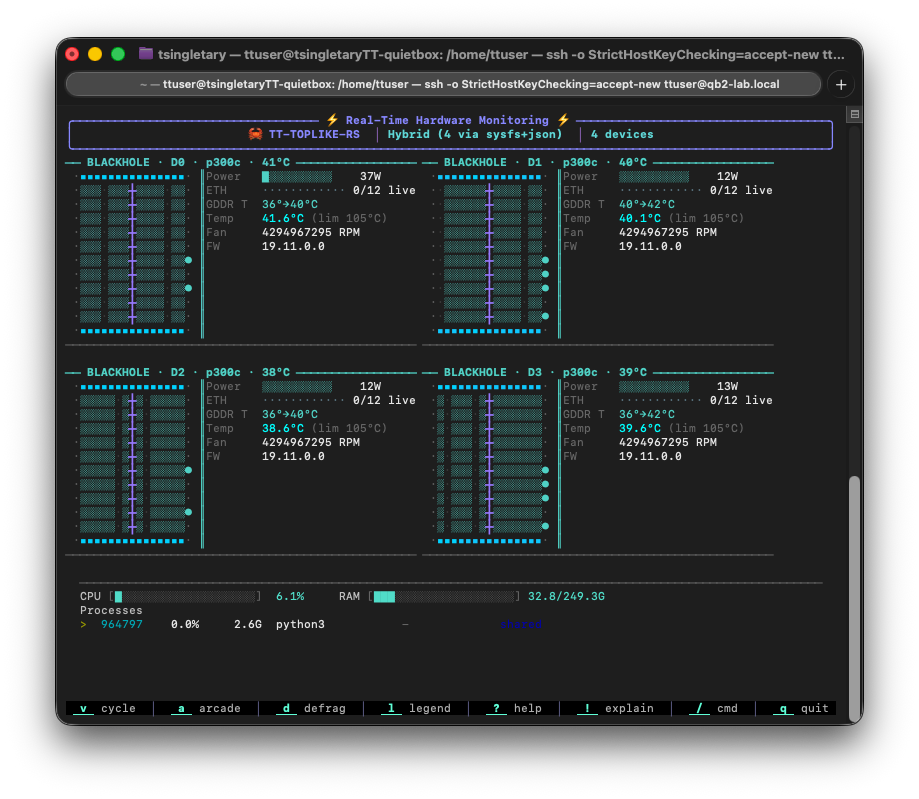Open a new terminal tab with plus button
Image resolution: width=919 pixels, height=799 pixels.
(840, 84)
